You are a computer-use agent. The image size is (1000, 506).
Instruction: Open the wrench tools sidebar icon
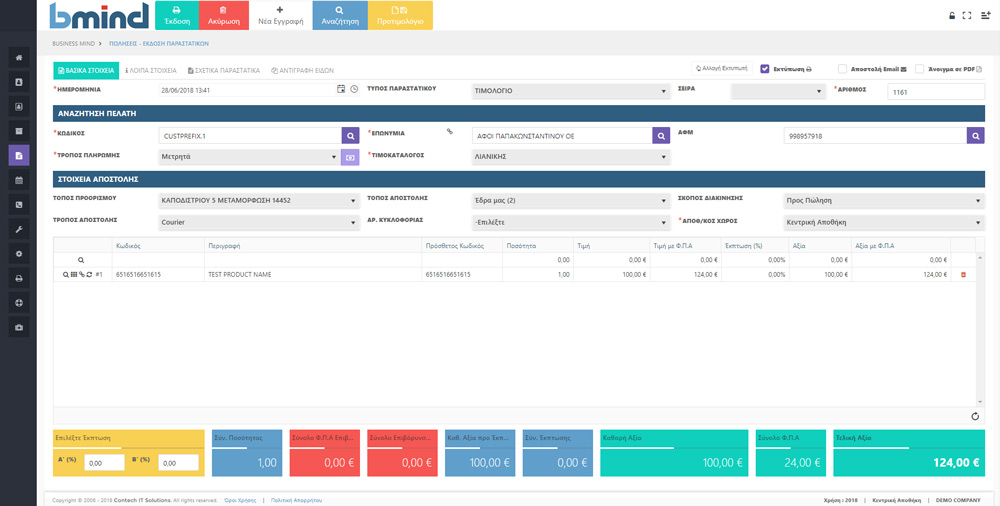coord(19,229)
